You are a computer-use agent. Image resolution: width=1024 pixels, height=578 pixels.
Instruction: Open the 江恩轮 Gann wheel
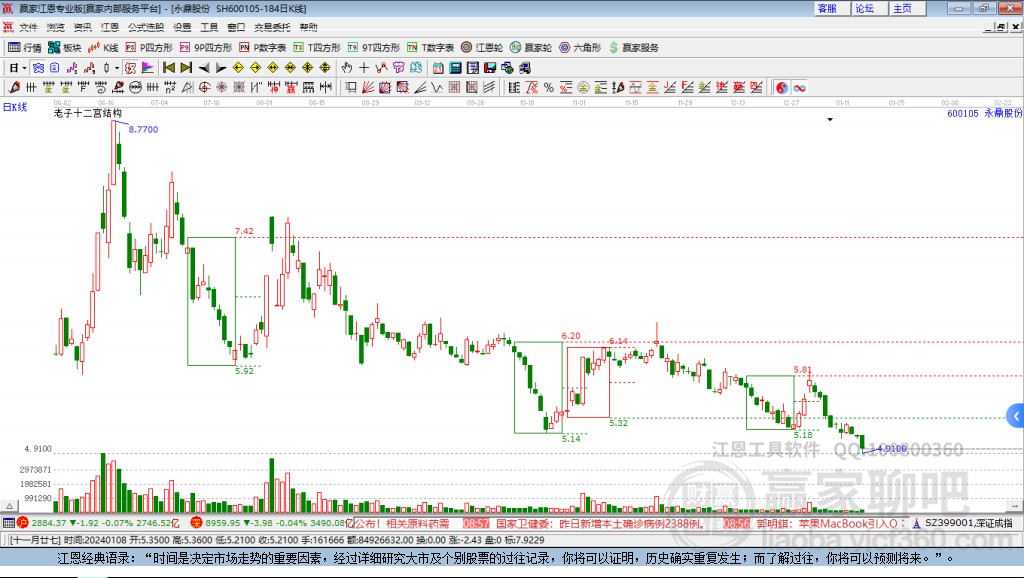482,48
